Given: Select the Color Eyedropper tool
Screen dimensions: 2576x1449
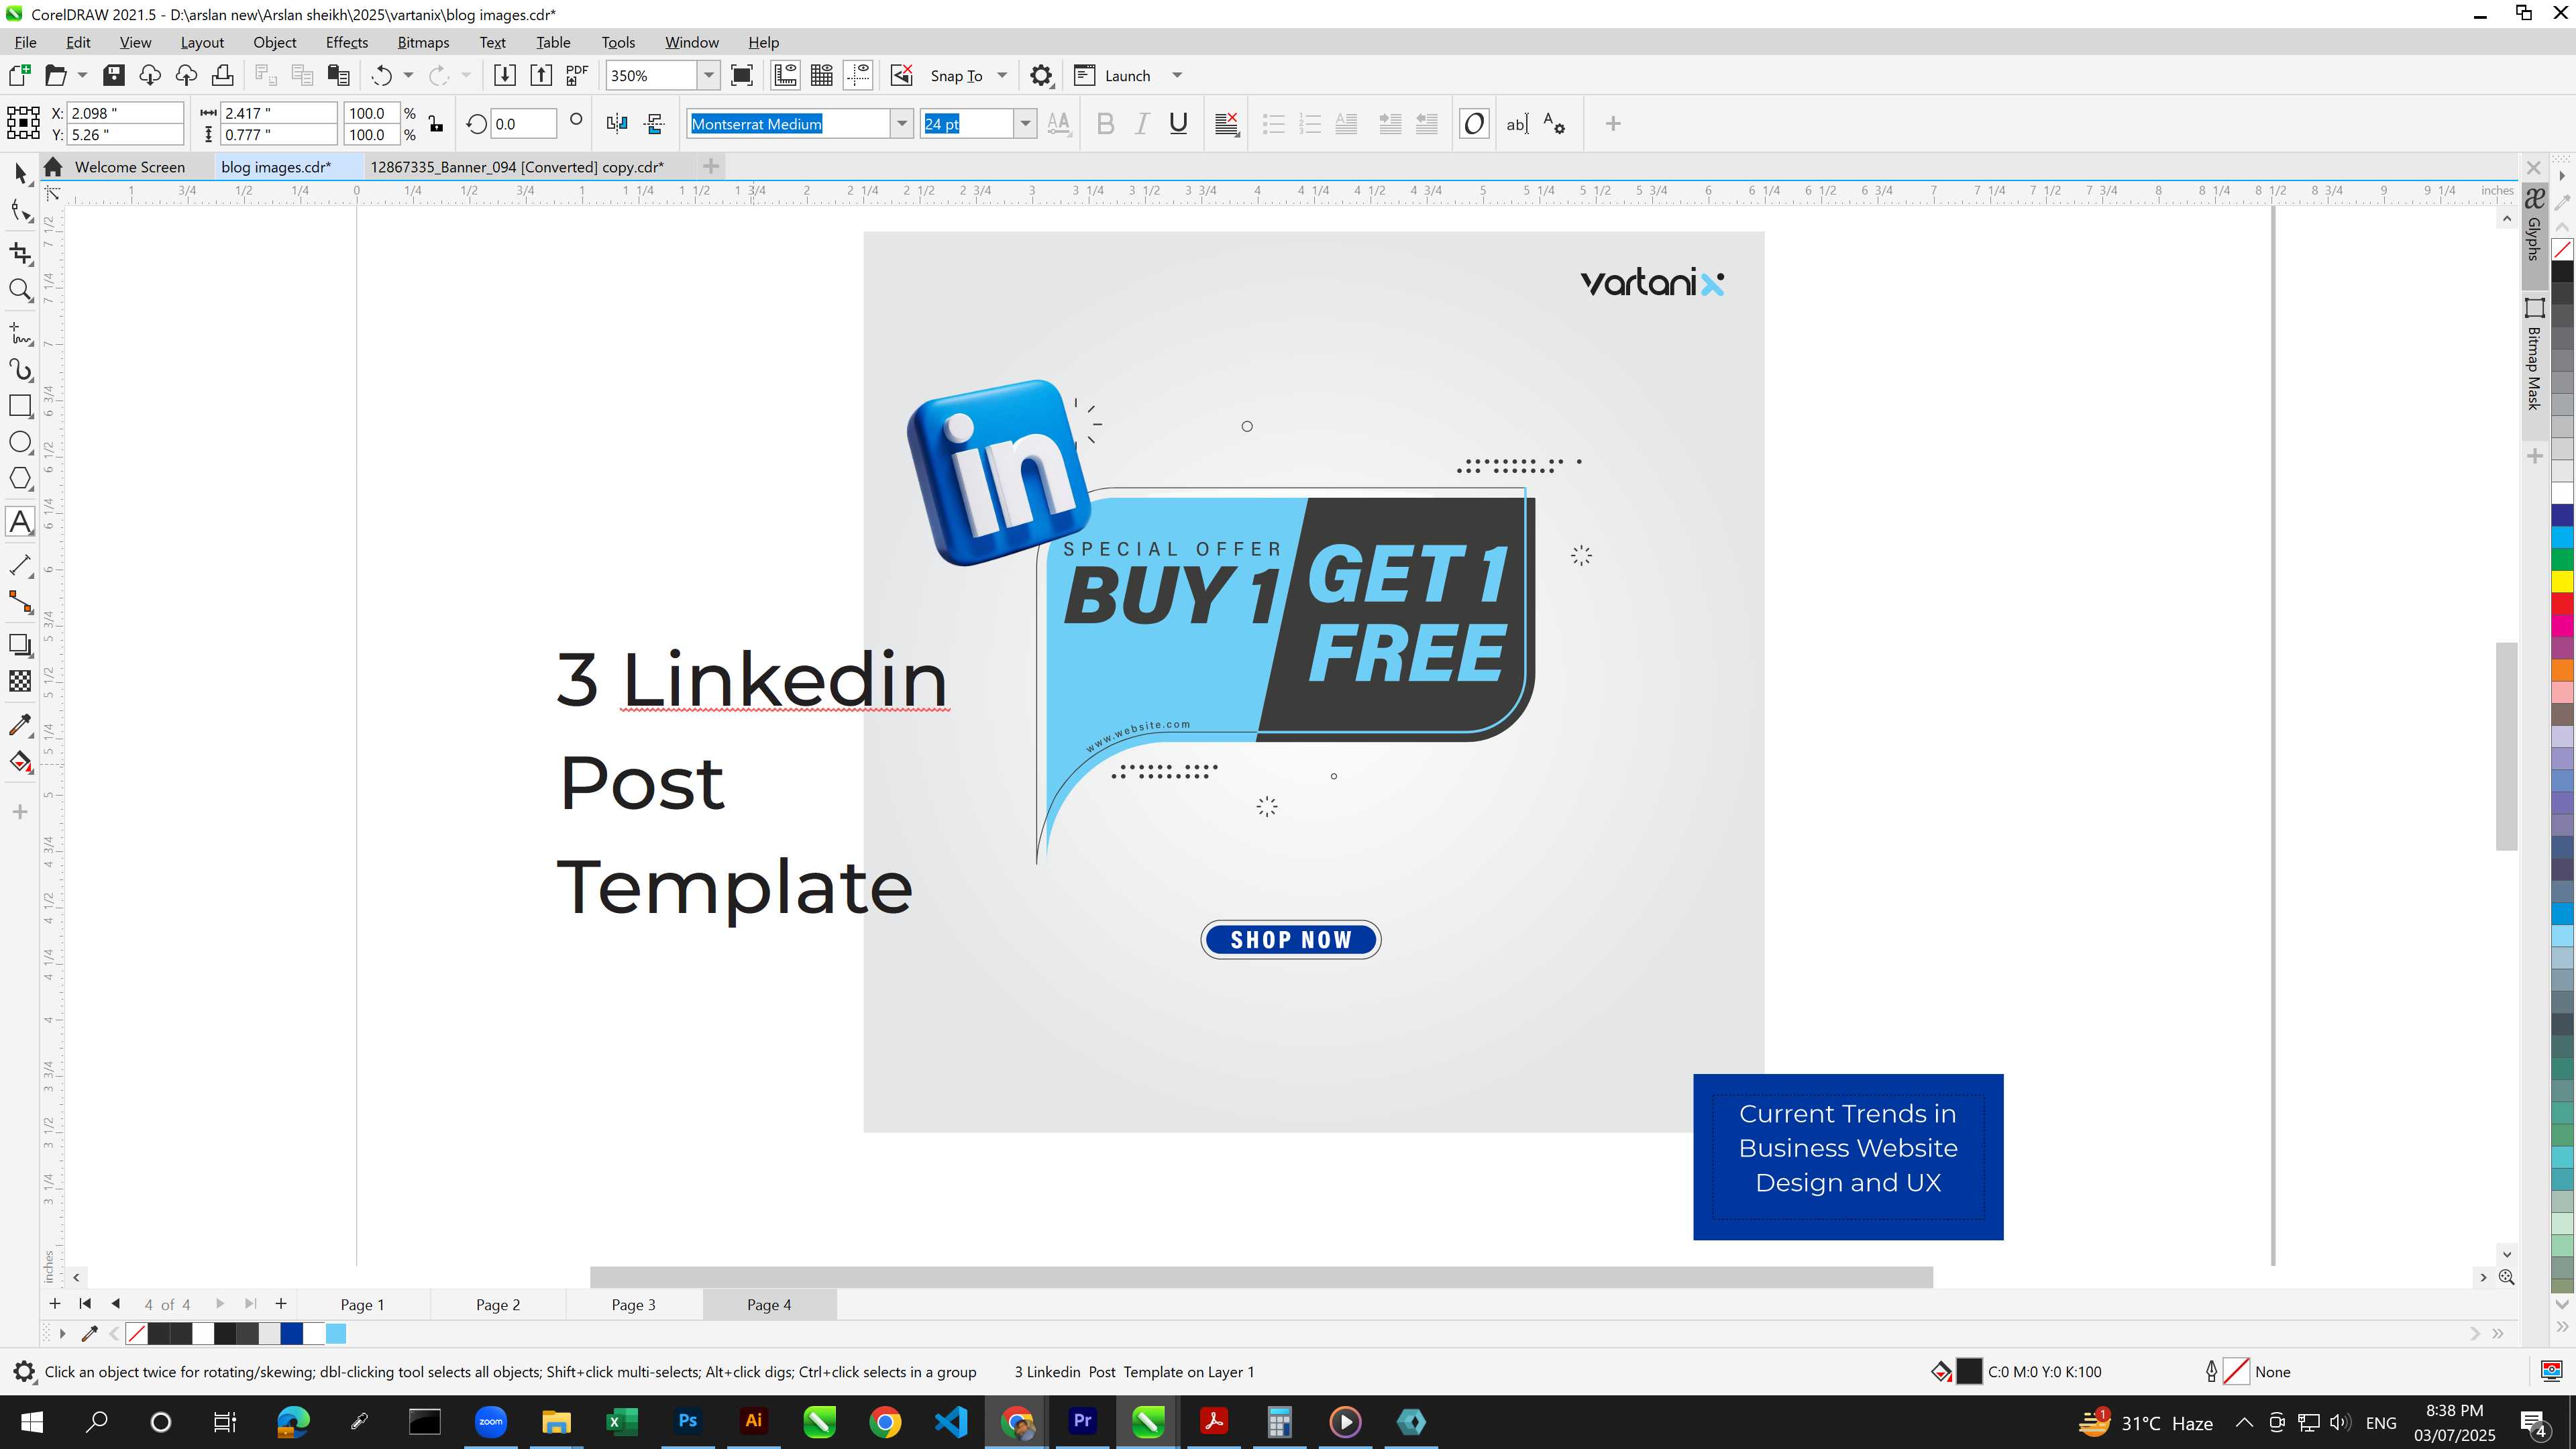Looking at the screenshot, I should [20, 725].
